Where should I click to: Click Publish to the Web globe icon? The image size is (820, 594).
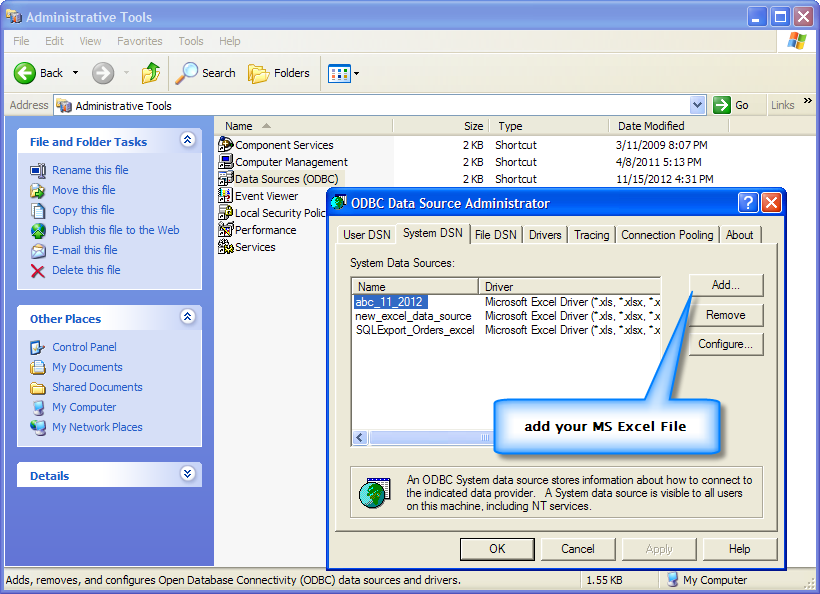tap(38, 231)
